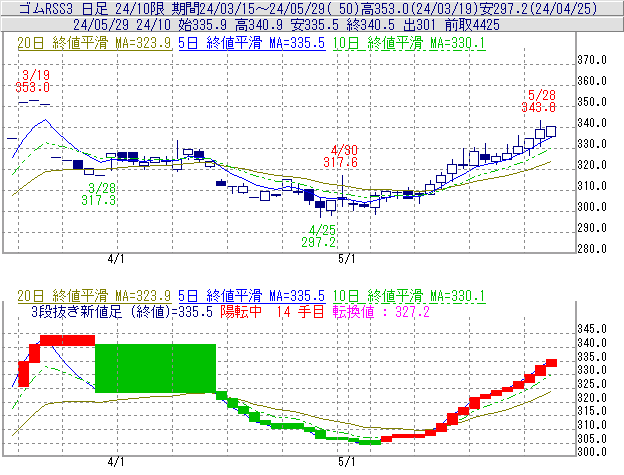Click the 345.0 axis label in lower chart
Image resolution: width=624 pixels, height=475 pixels.
point(592,329)
